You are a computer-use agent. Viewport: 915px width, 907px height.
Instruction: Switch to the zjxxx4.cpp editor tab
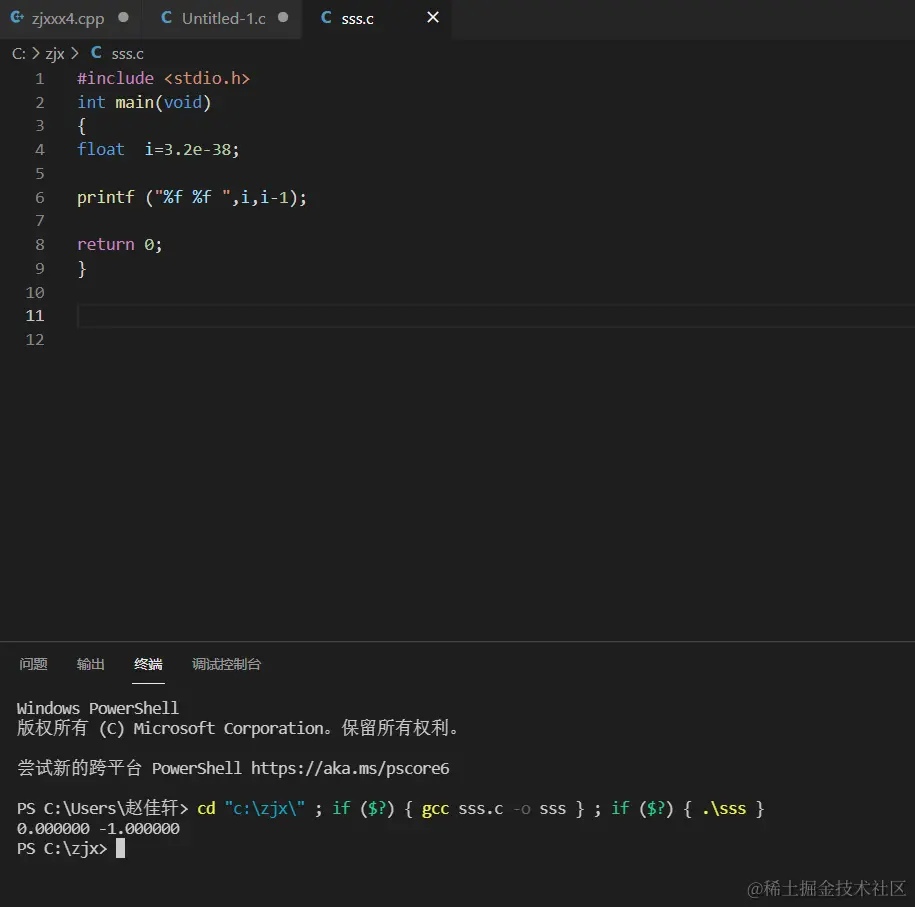(x=66, y=17)
